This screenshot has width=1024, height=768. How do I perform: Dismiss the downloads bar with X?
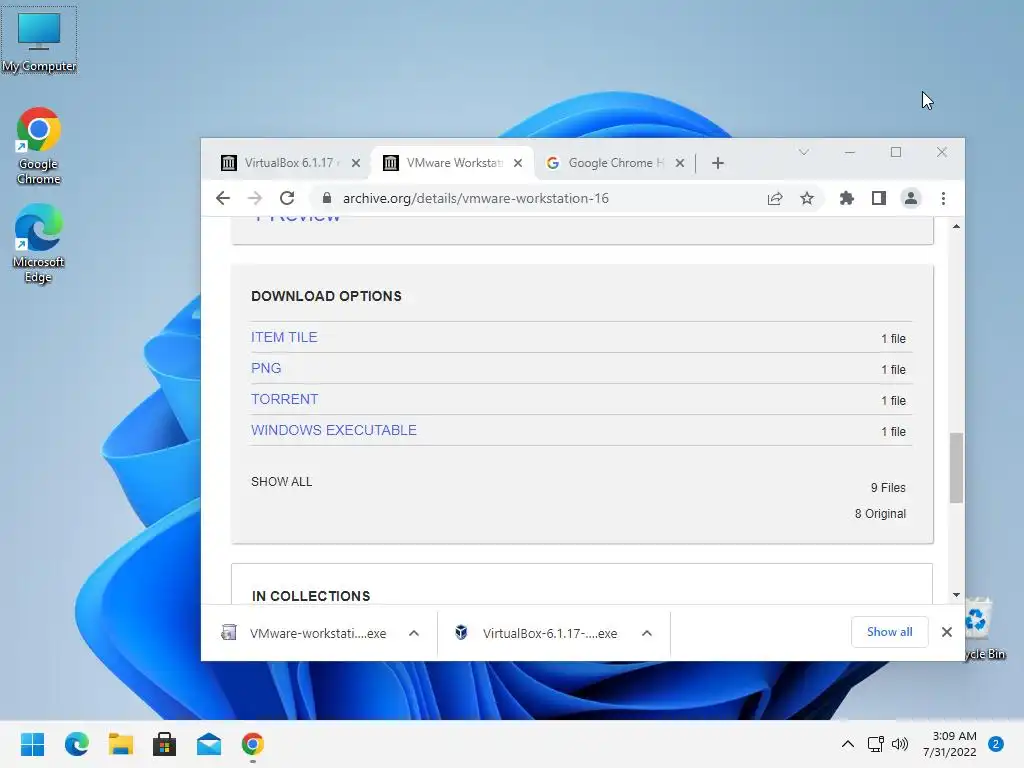(x=947, y=632)
